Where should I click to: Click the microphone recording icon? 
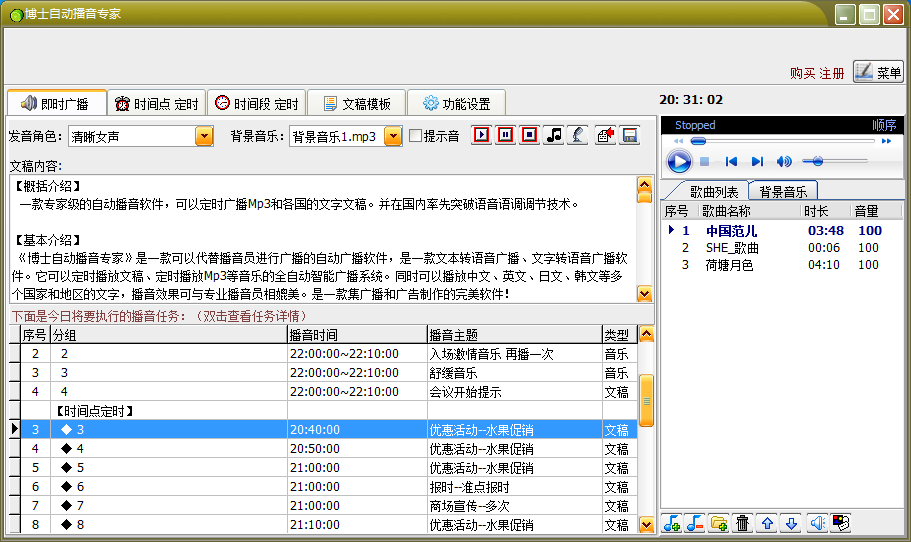tap(578, 135)
